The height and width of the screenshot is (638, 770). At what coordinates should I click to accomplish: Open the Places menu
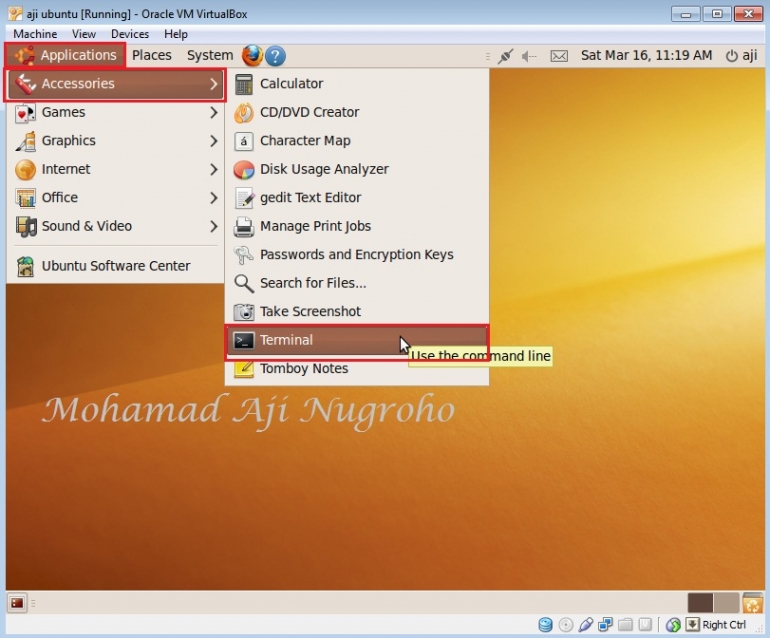[x=152, y=55]
